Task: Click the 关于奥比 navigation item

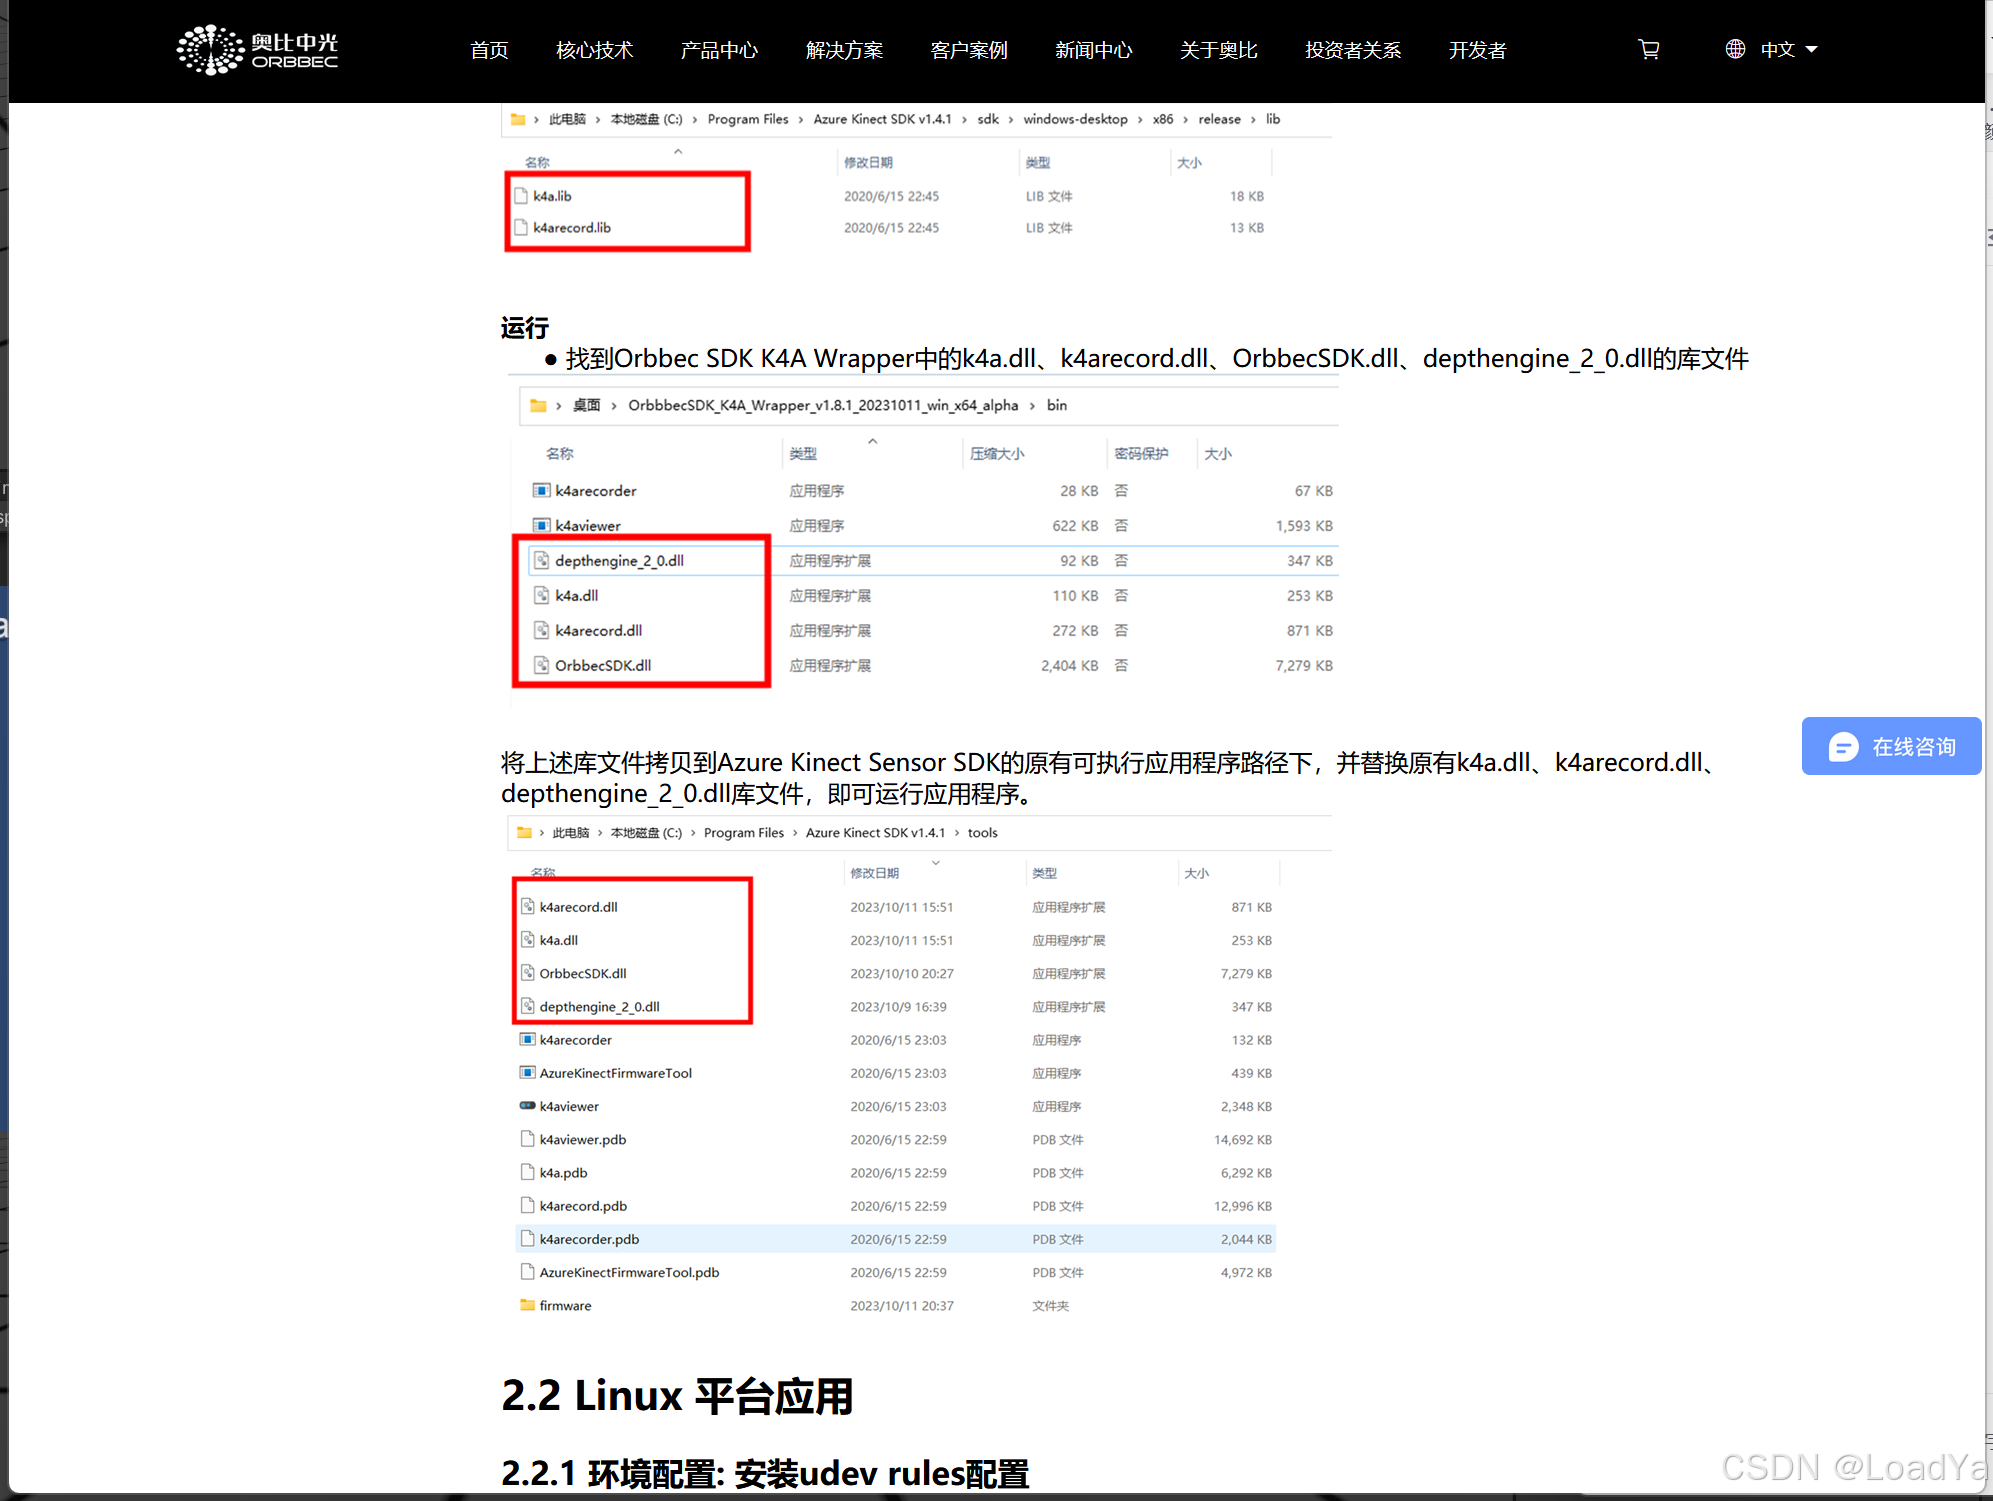Action: (x=1218, y=50)
